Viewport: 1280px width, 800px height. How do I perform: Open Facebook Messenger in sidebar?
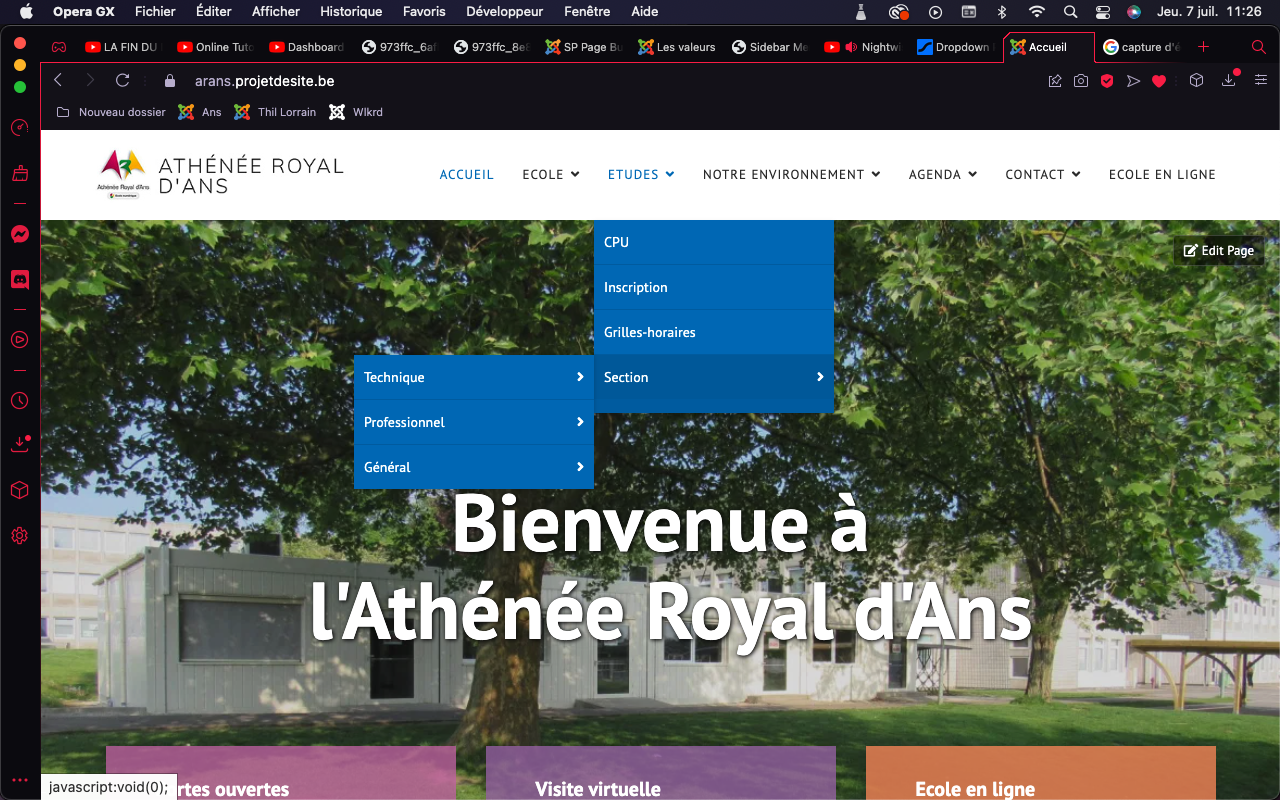coord(19,234)
